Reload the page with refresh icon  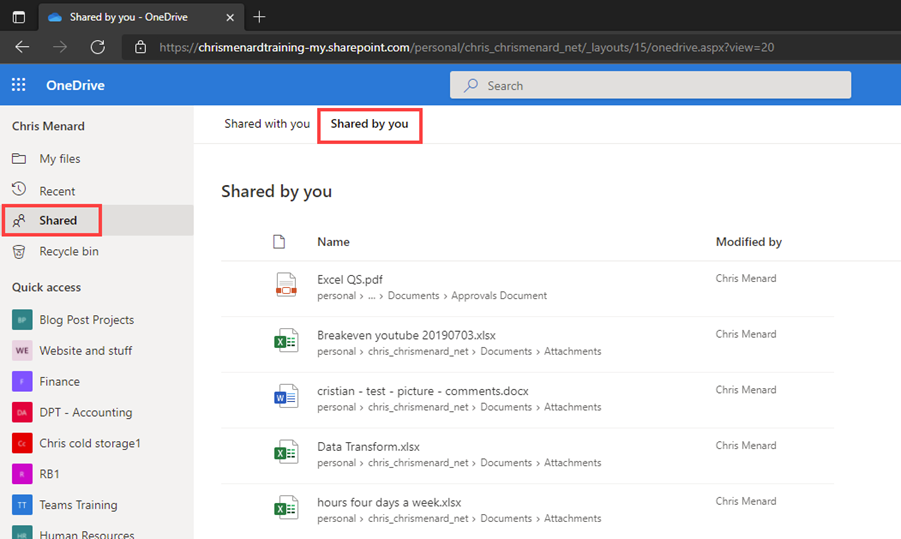tap(98, 47)
